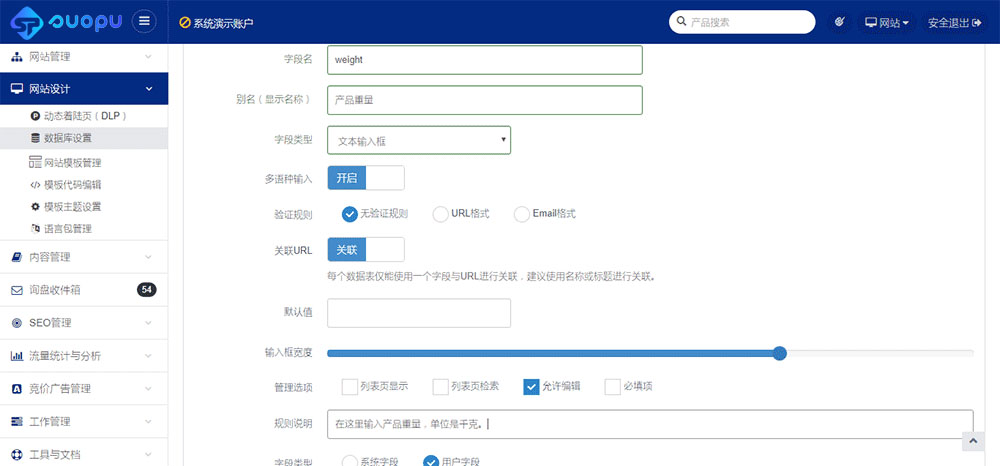Image resolution: width=1000 pixels, height=466 pixels.
Task: Expand the 流量统计与分析 chevron
Action: click(x=148, y=356)
